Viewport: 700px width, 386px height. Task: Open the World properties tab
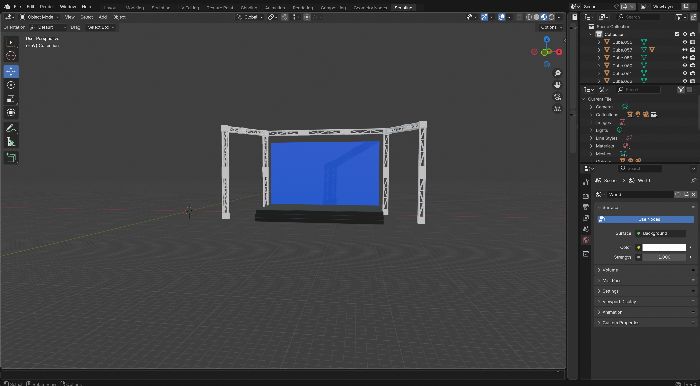click(586, 240)
